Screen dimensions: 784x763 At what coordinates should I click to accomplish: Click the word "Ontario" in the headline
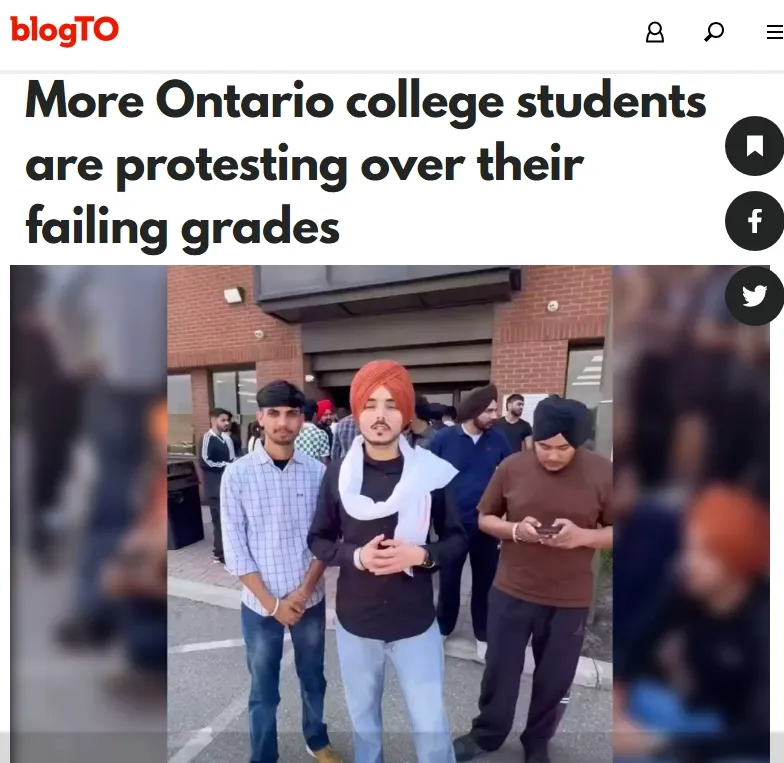pyautogui.click(x=245, y=100)
